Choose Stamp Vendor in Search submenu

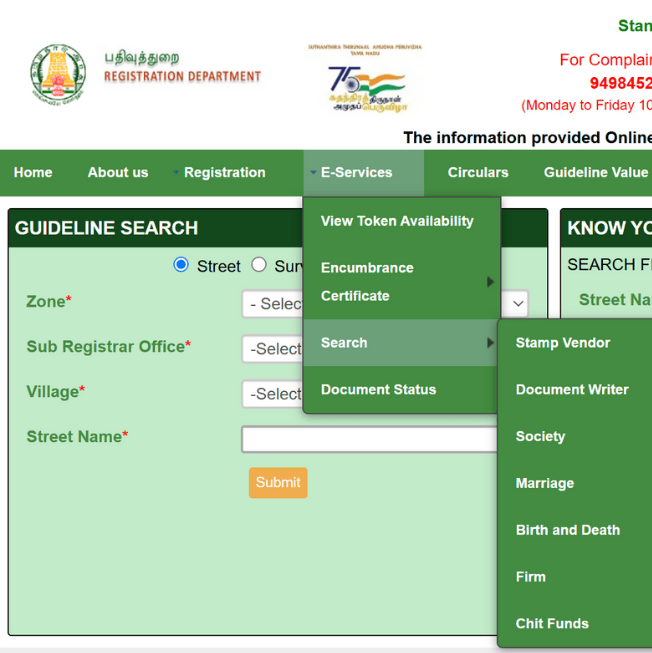[562, 343]
